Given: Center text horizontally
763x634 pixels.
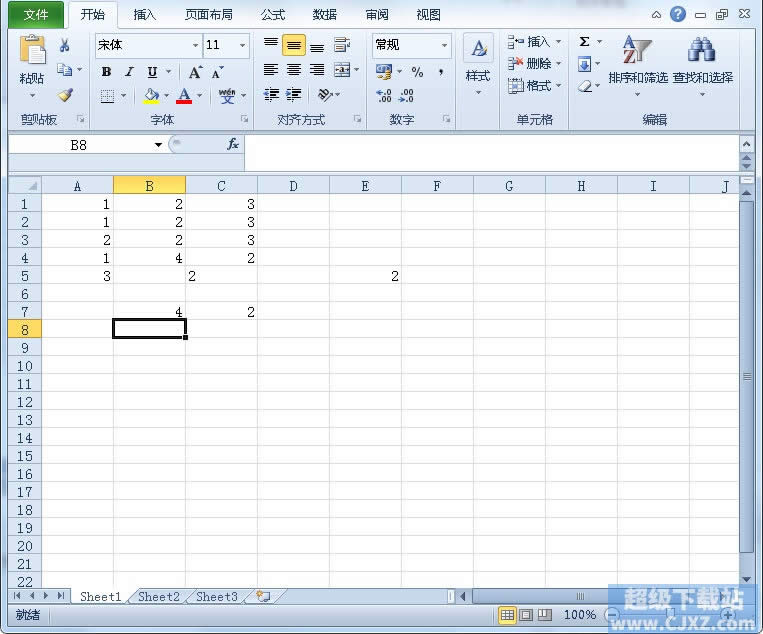Looking at the screenshot, I should 294,70.
